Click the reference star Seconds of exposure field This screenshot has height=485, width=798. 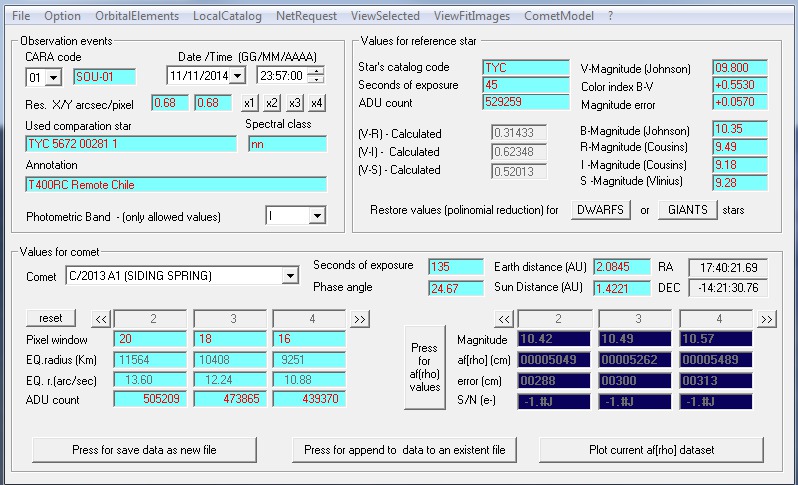pos(526,84)
